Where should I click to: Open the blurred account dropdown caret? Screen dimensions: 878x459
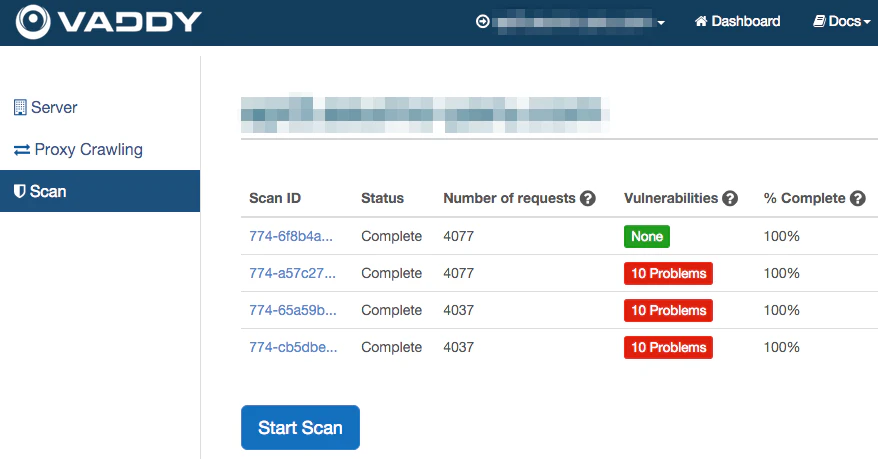tap(661, 23)
